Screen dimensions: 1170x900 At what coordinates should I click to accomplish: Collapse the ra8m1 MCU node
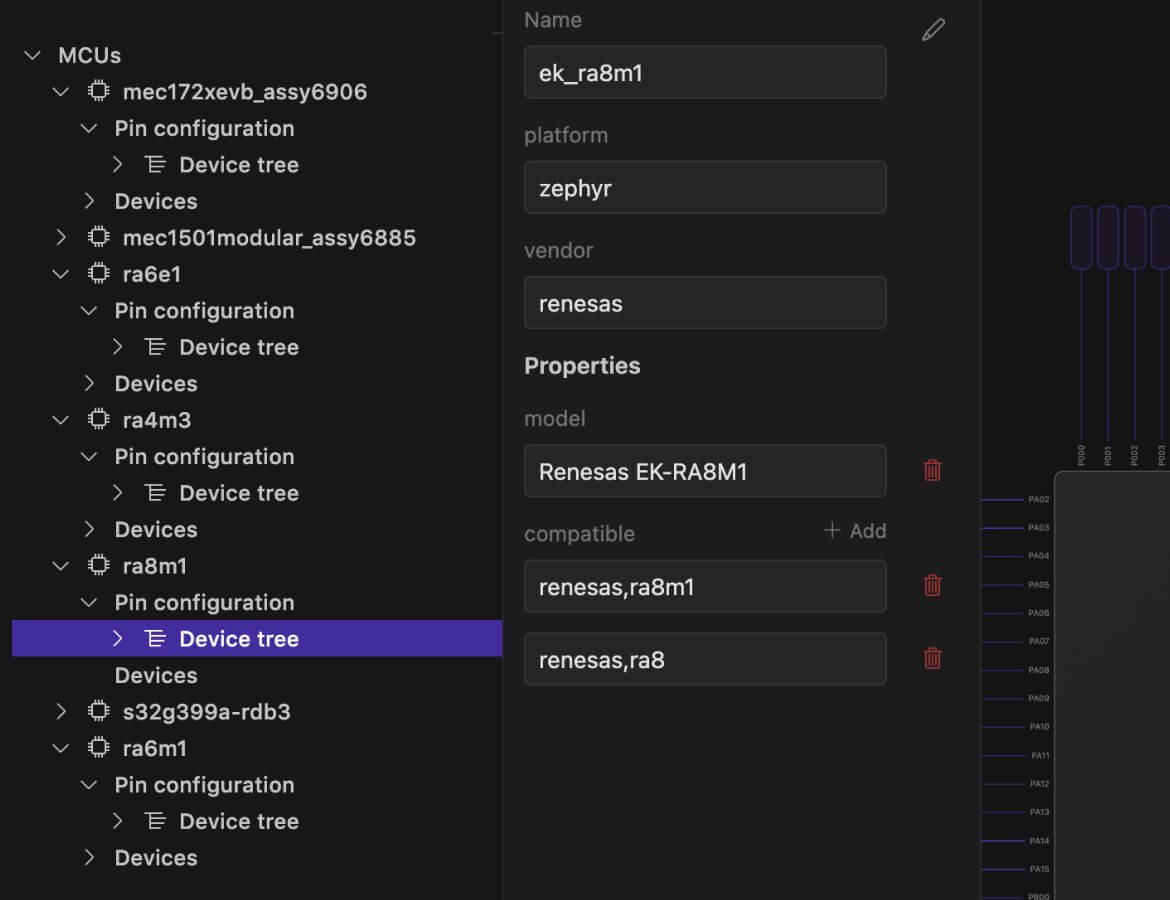[61, 566]
